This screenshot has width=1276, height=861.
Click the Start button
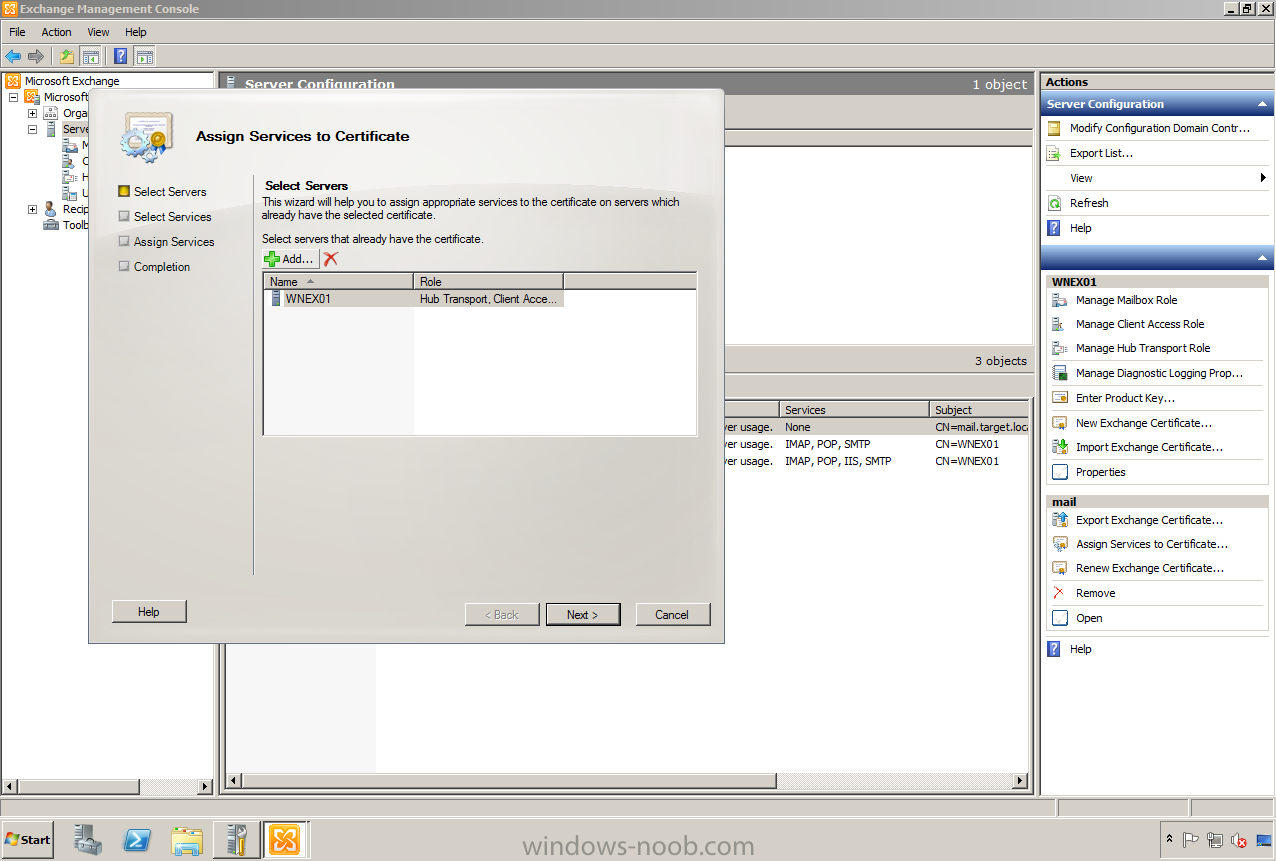click(x=28, y=839)
